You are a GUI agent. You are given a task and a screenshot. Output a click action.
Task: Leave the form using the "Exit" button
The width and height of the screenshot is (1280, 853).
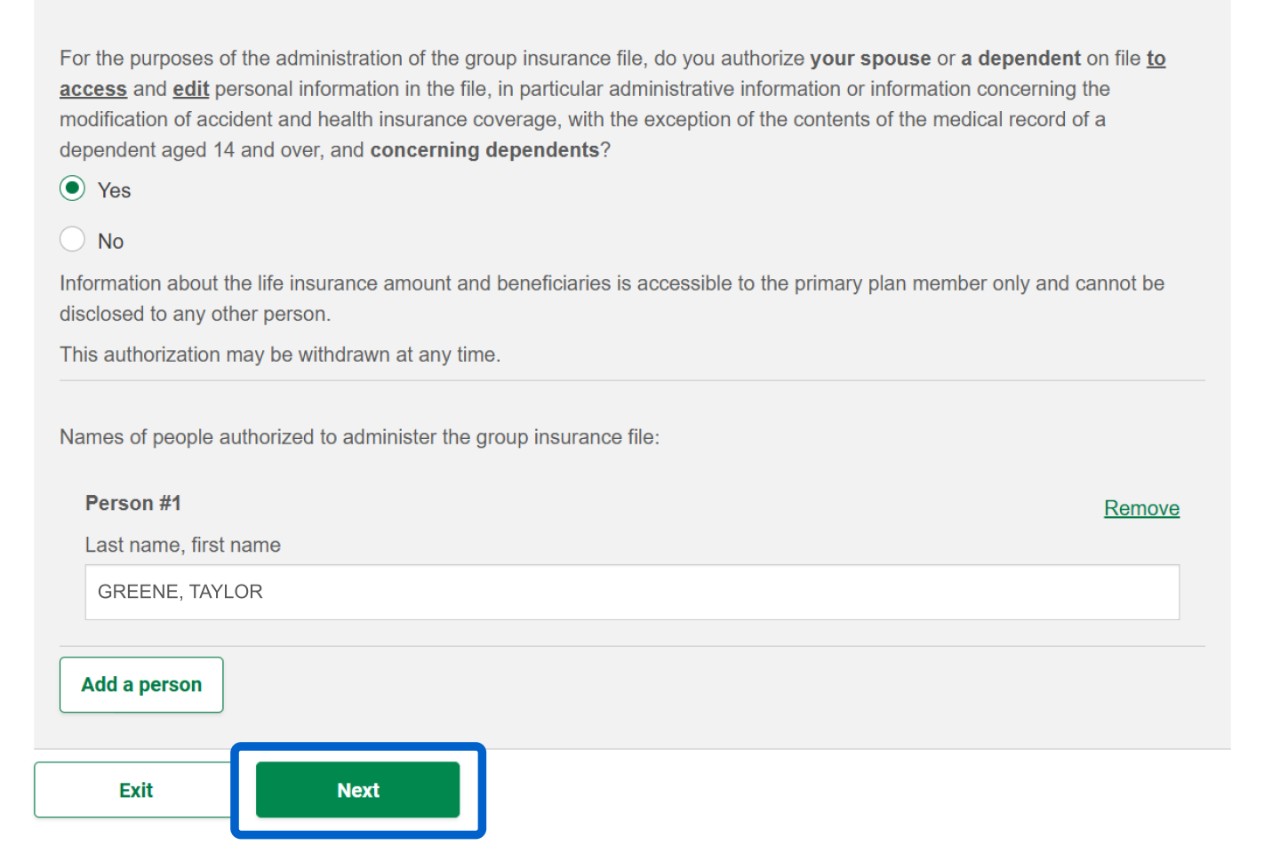(x=136, y=790)
